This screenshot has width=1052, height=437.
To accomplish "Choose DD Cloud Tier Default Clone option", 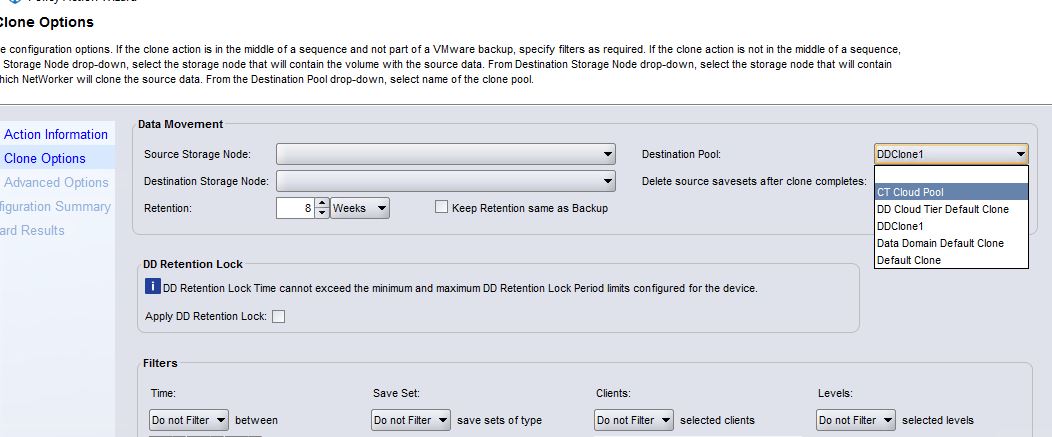I will [950, 209].
